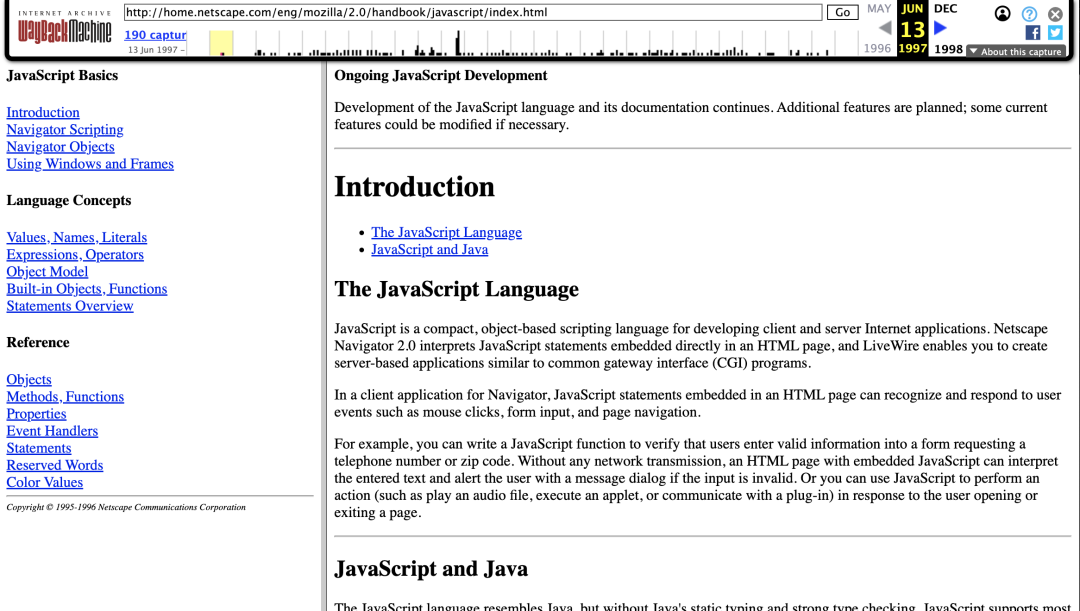Open the Wayback help question-mark icon

(x=1029, y=14)
